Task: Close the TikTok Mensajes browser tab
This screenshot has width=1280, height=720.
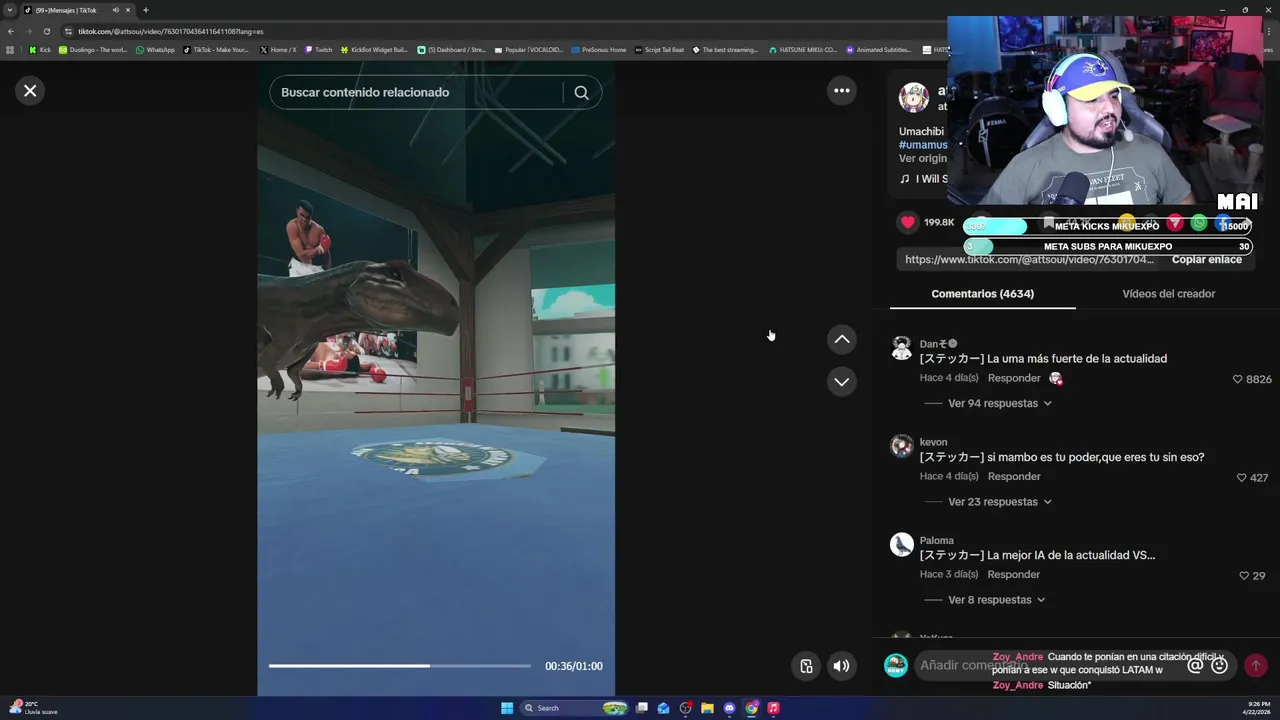Action: tap(128, 10)
